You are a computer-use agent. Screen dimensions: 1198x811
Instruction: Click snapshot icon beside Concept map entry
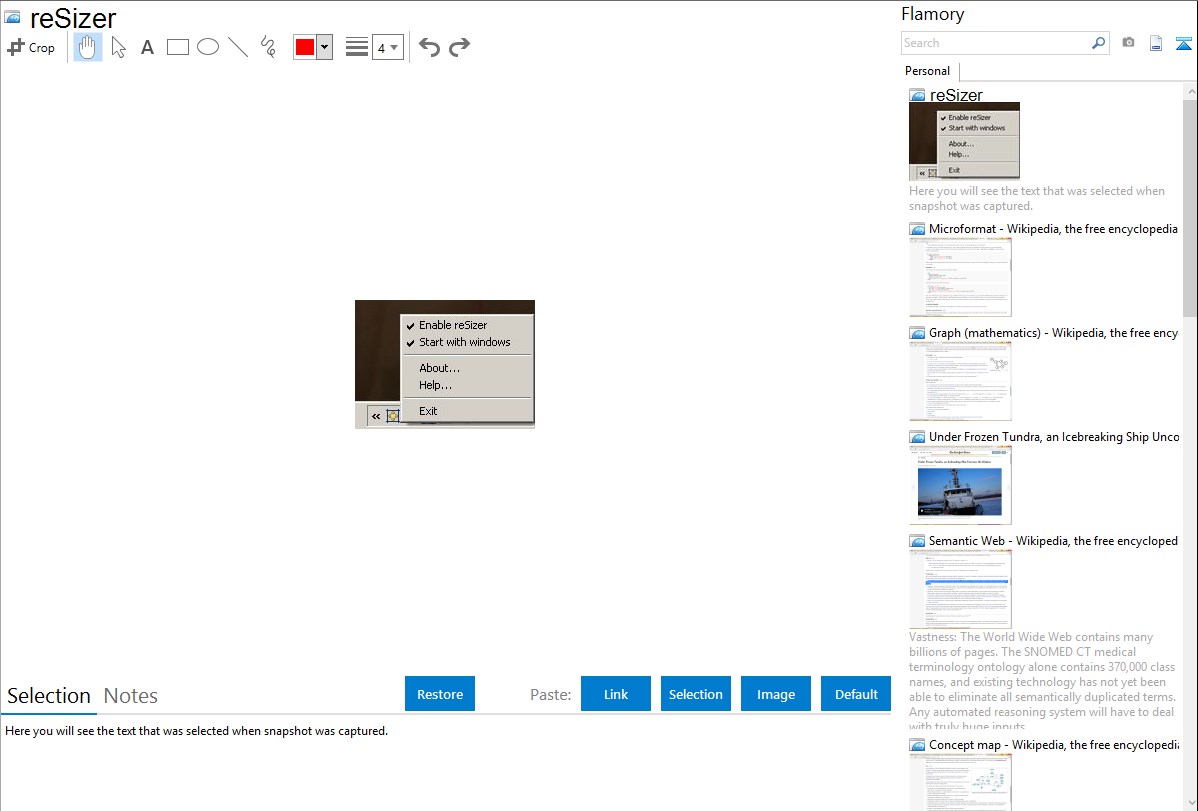click(918, 744)
